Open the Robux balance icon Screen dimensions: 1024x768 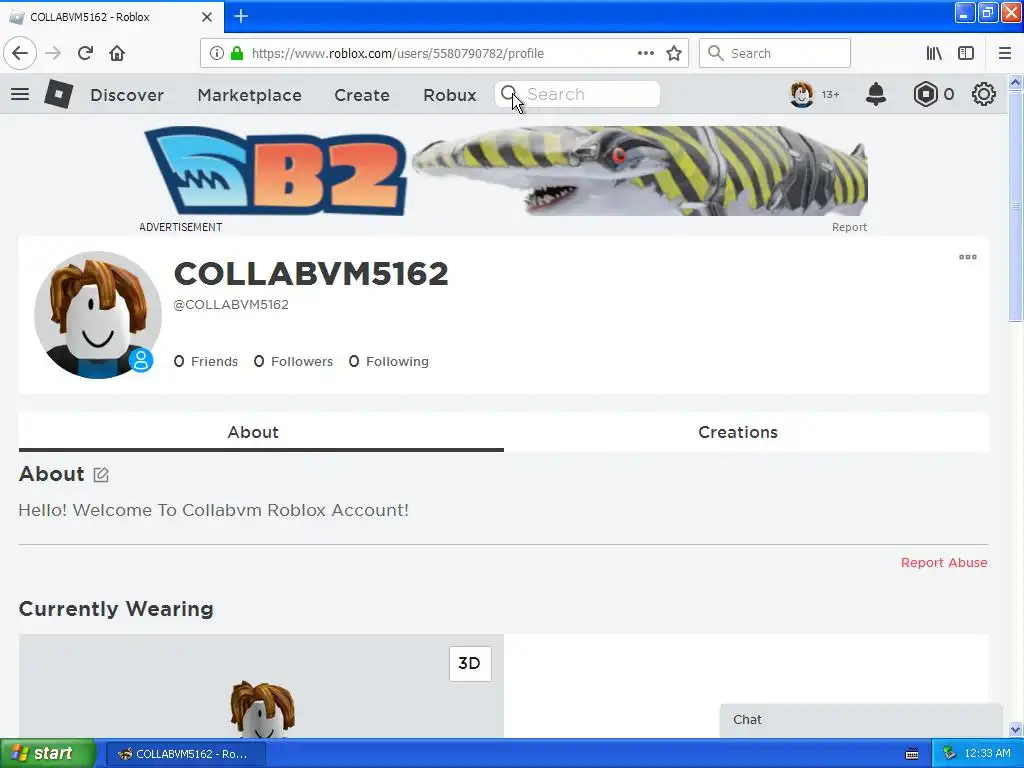pyautogui.click(x=925, y=94)
